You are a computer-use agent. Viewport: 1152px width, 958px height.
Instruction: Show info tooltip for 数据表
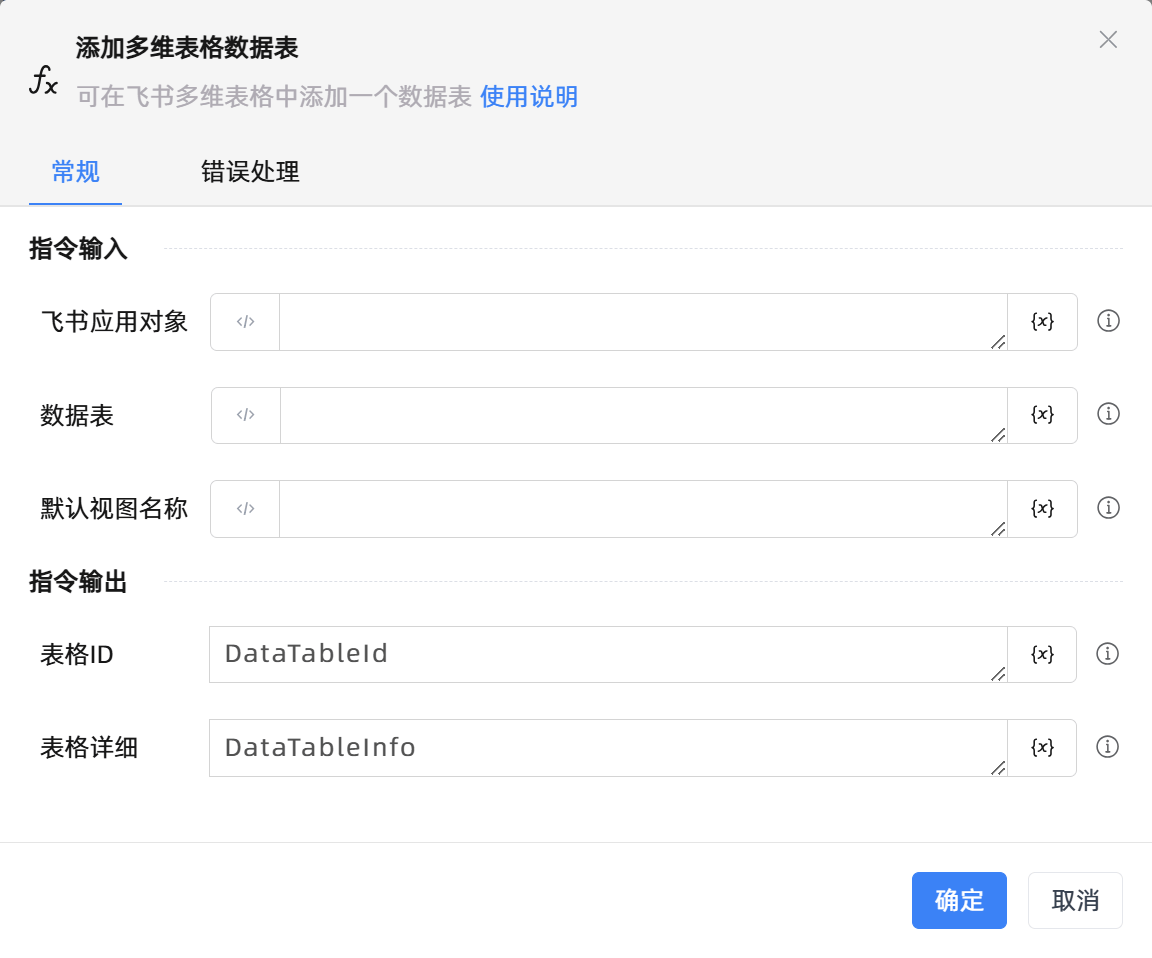click(x=1108, y=414)
